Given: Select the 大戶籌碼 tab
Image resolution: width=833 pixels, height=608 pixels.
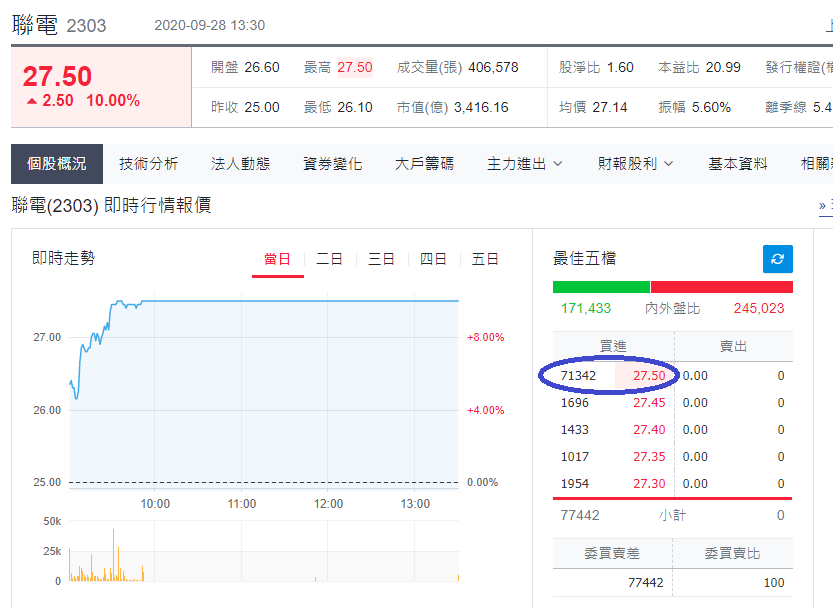Looking at the screenshot, I should tap(424, 164).
